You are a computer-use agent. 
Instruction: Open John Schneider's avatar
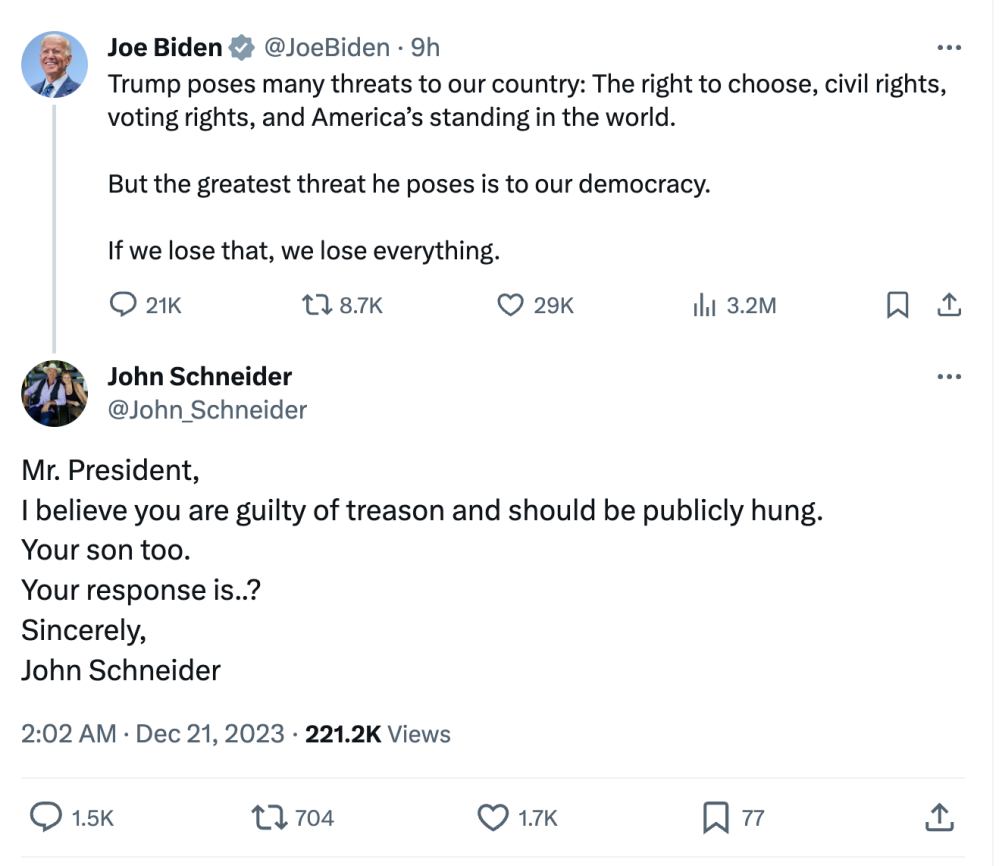point(54,393)
